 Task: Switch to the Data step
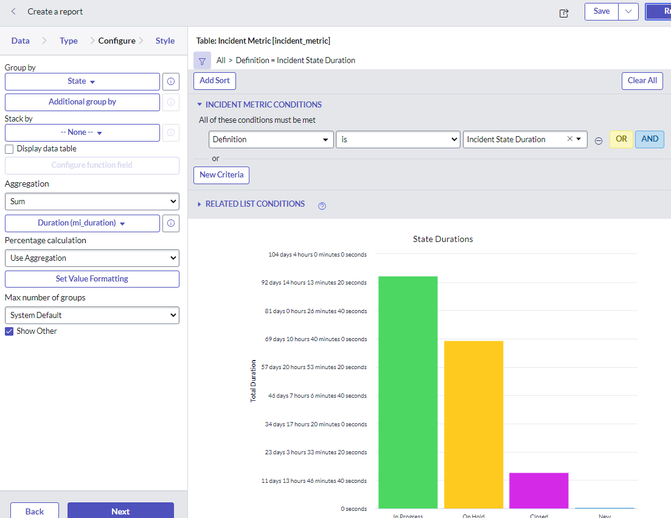click(x=20, y=41)
